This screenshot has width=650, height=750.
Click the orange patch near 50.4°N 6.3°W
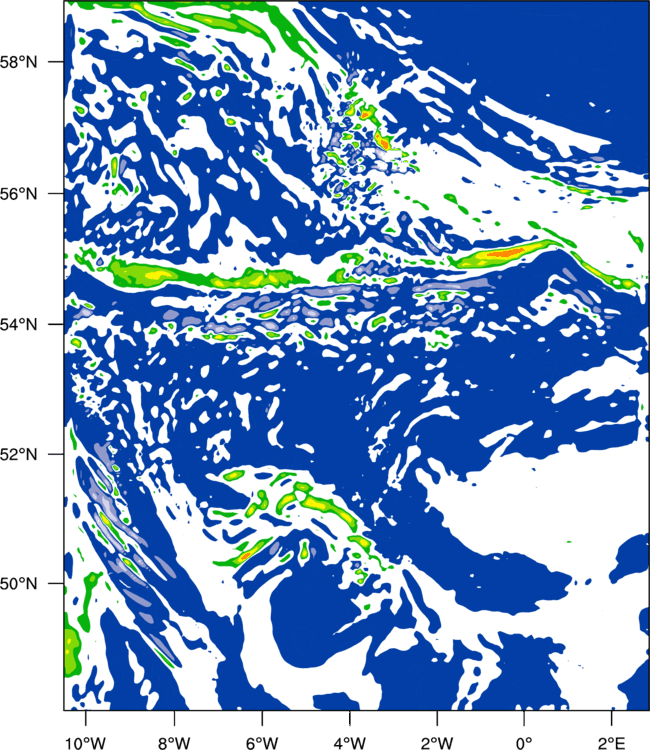(245, 556)
